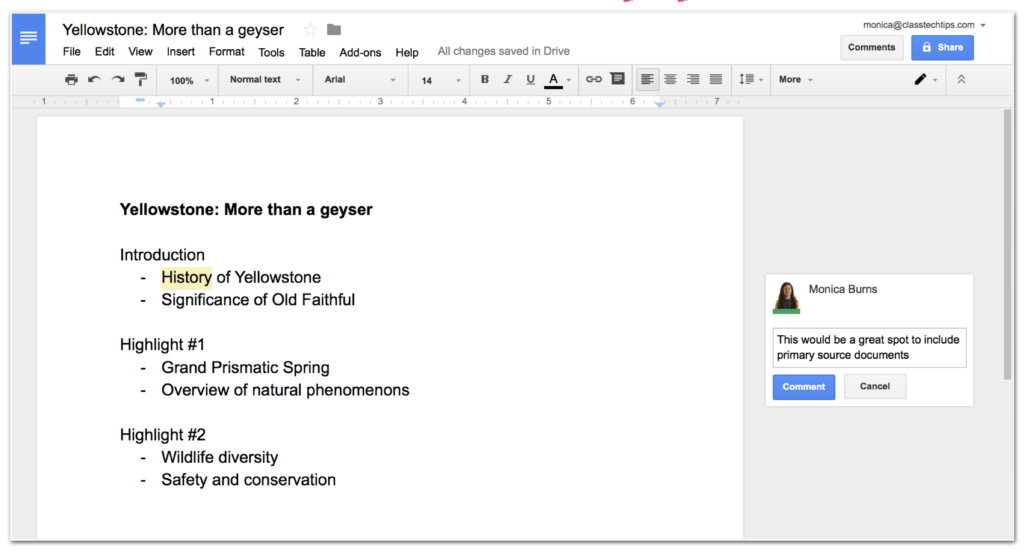
Task: Open the Insert menu
Action: (x=181, y=52)
